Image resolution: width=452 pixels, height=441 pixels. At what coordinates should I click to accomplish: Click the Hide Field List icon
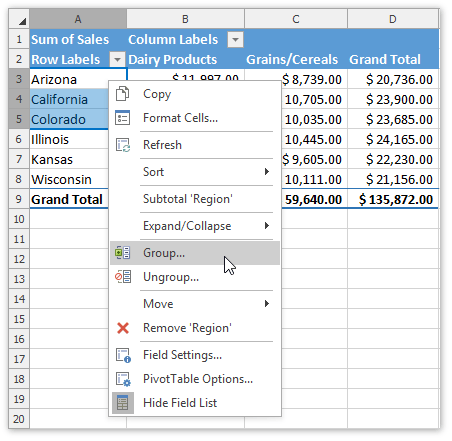[123, 403]
